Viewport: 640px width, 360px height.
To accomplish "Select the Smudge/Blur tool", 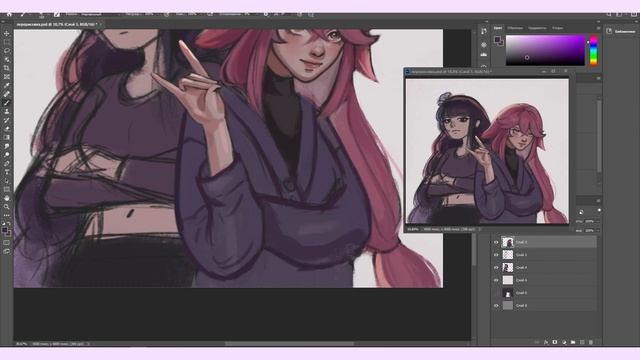I will tap(7, 146).
